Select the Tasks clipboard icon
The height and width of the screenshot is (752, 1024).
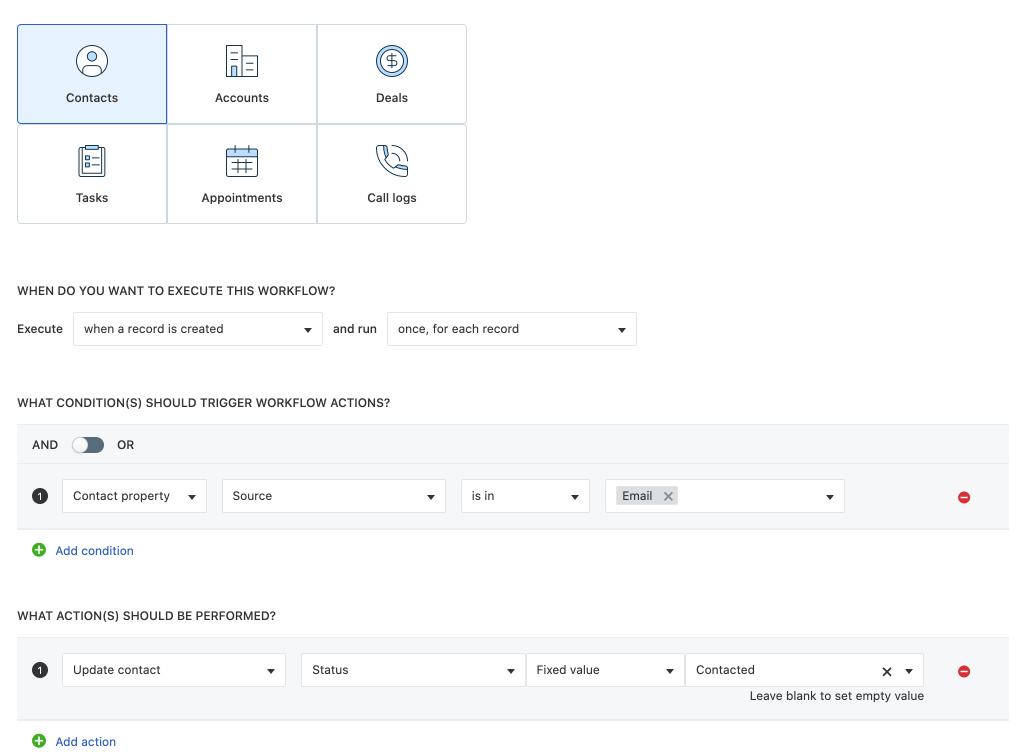[x=92, y=161]
